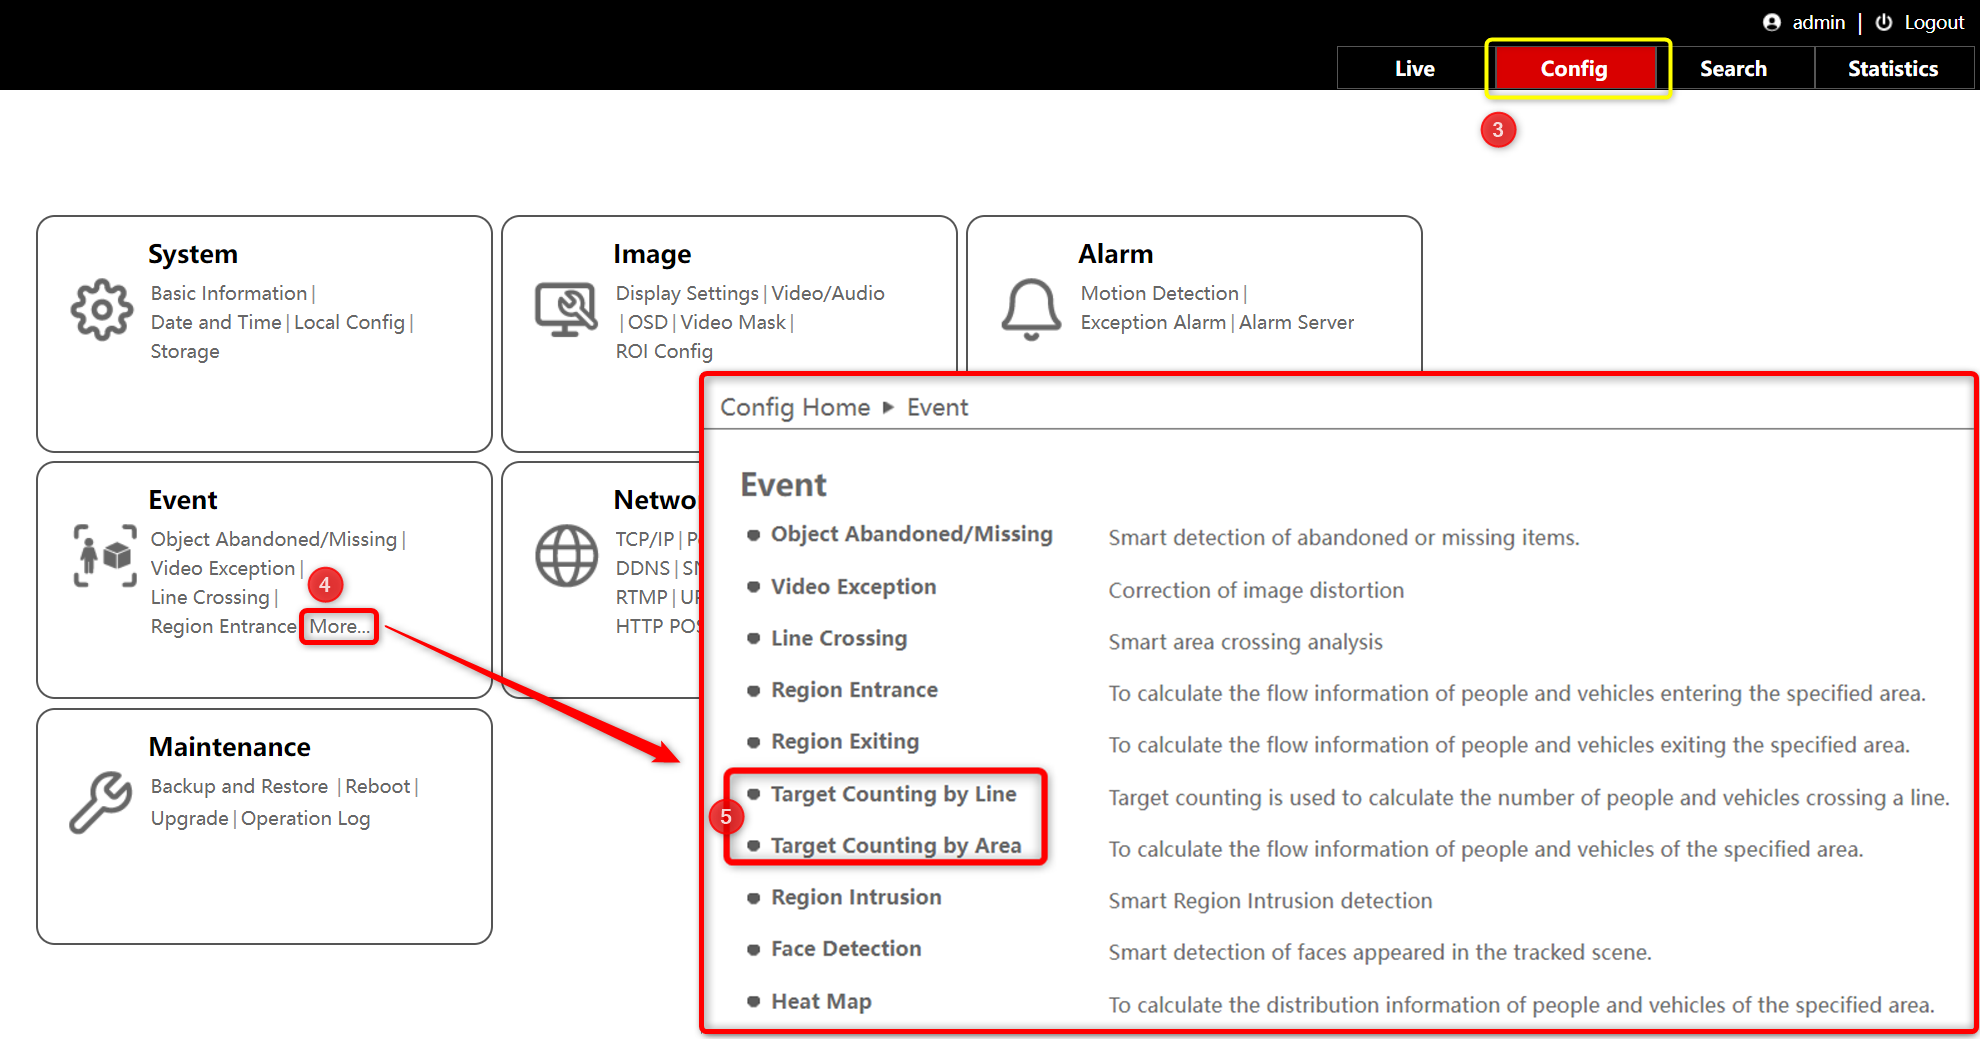Open Reboot under Maintenance
The image size is (1980, 1039).
pos(377,786)
